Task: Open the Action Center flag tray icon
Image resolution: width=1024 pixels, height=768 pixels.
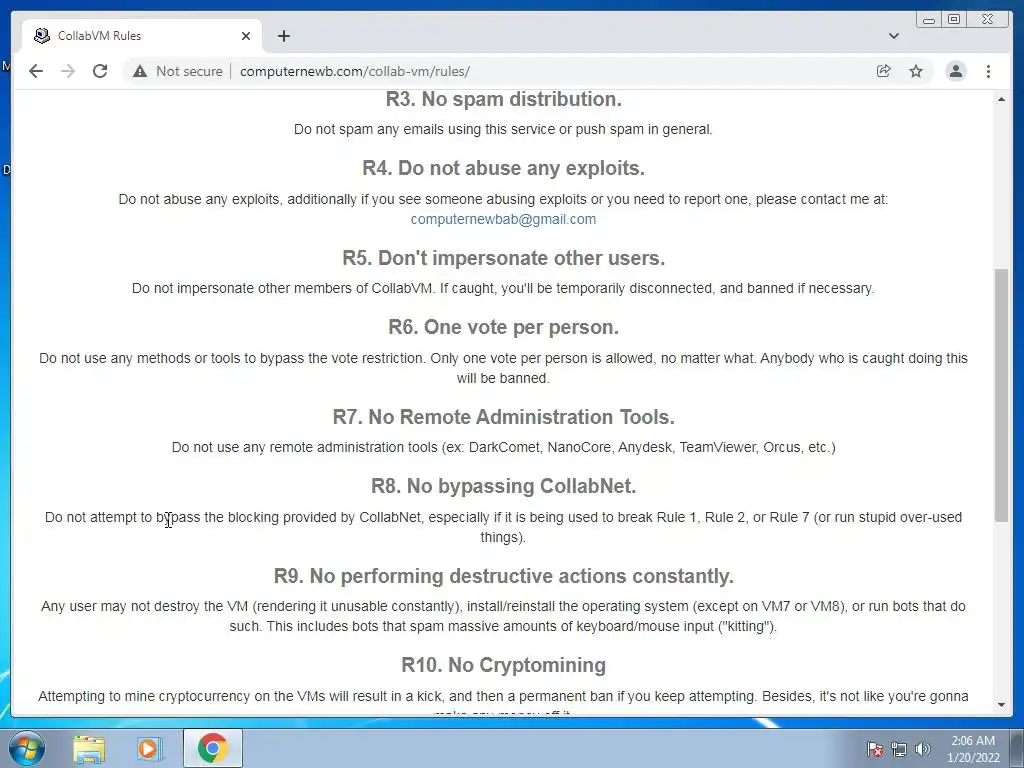Action: click(875, 749)
